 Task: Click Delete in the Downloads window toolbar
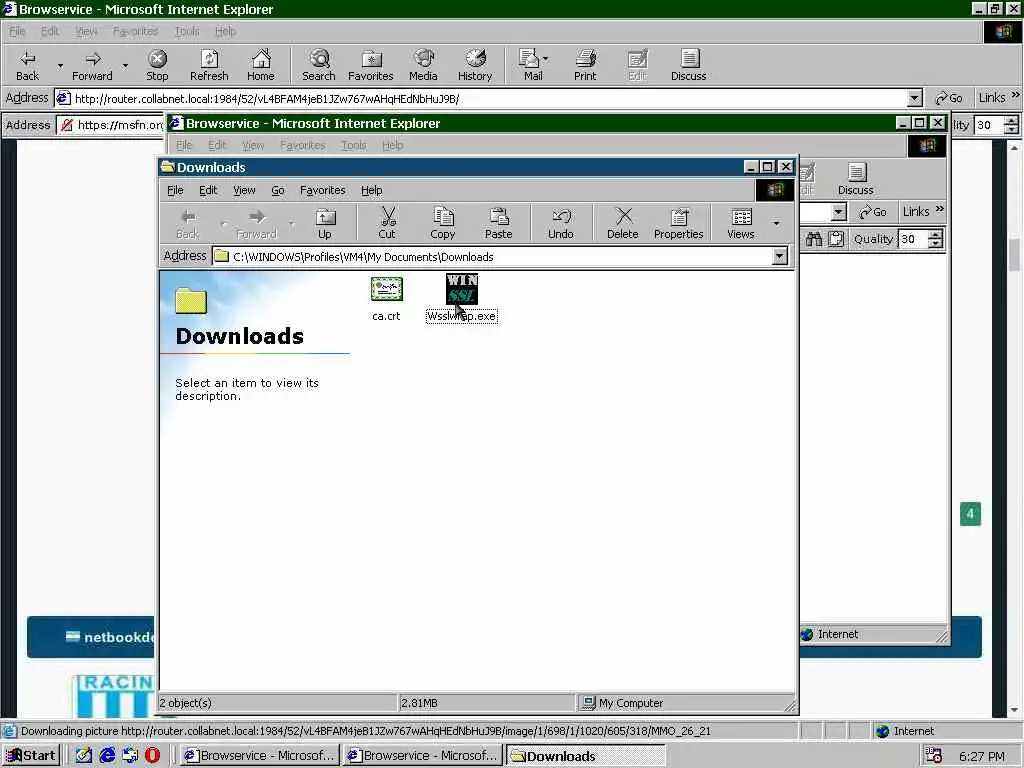point(622,223)
